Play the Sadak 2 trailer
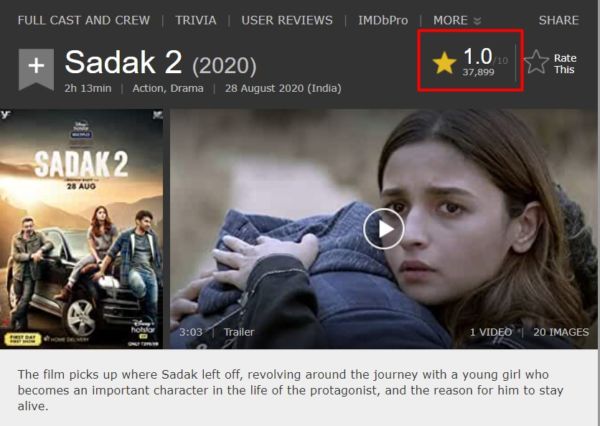Viewport: 600px width, 426px height. tap(383, 229)
